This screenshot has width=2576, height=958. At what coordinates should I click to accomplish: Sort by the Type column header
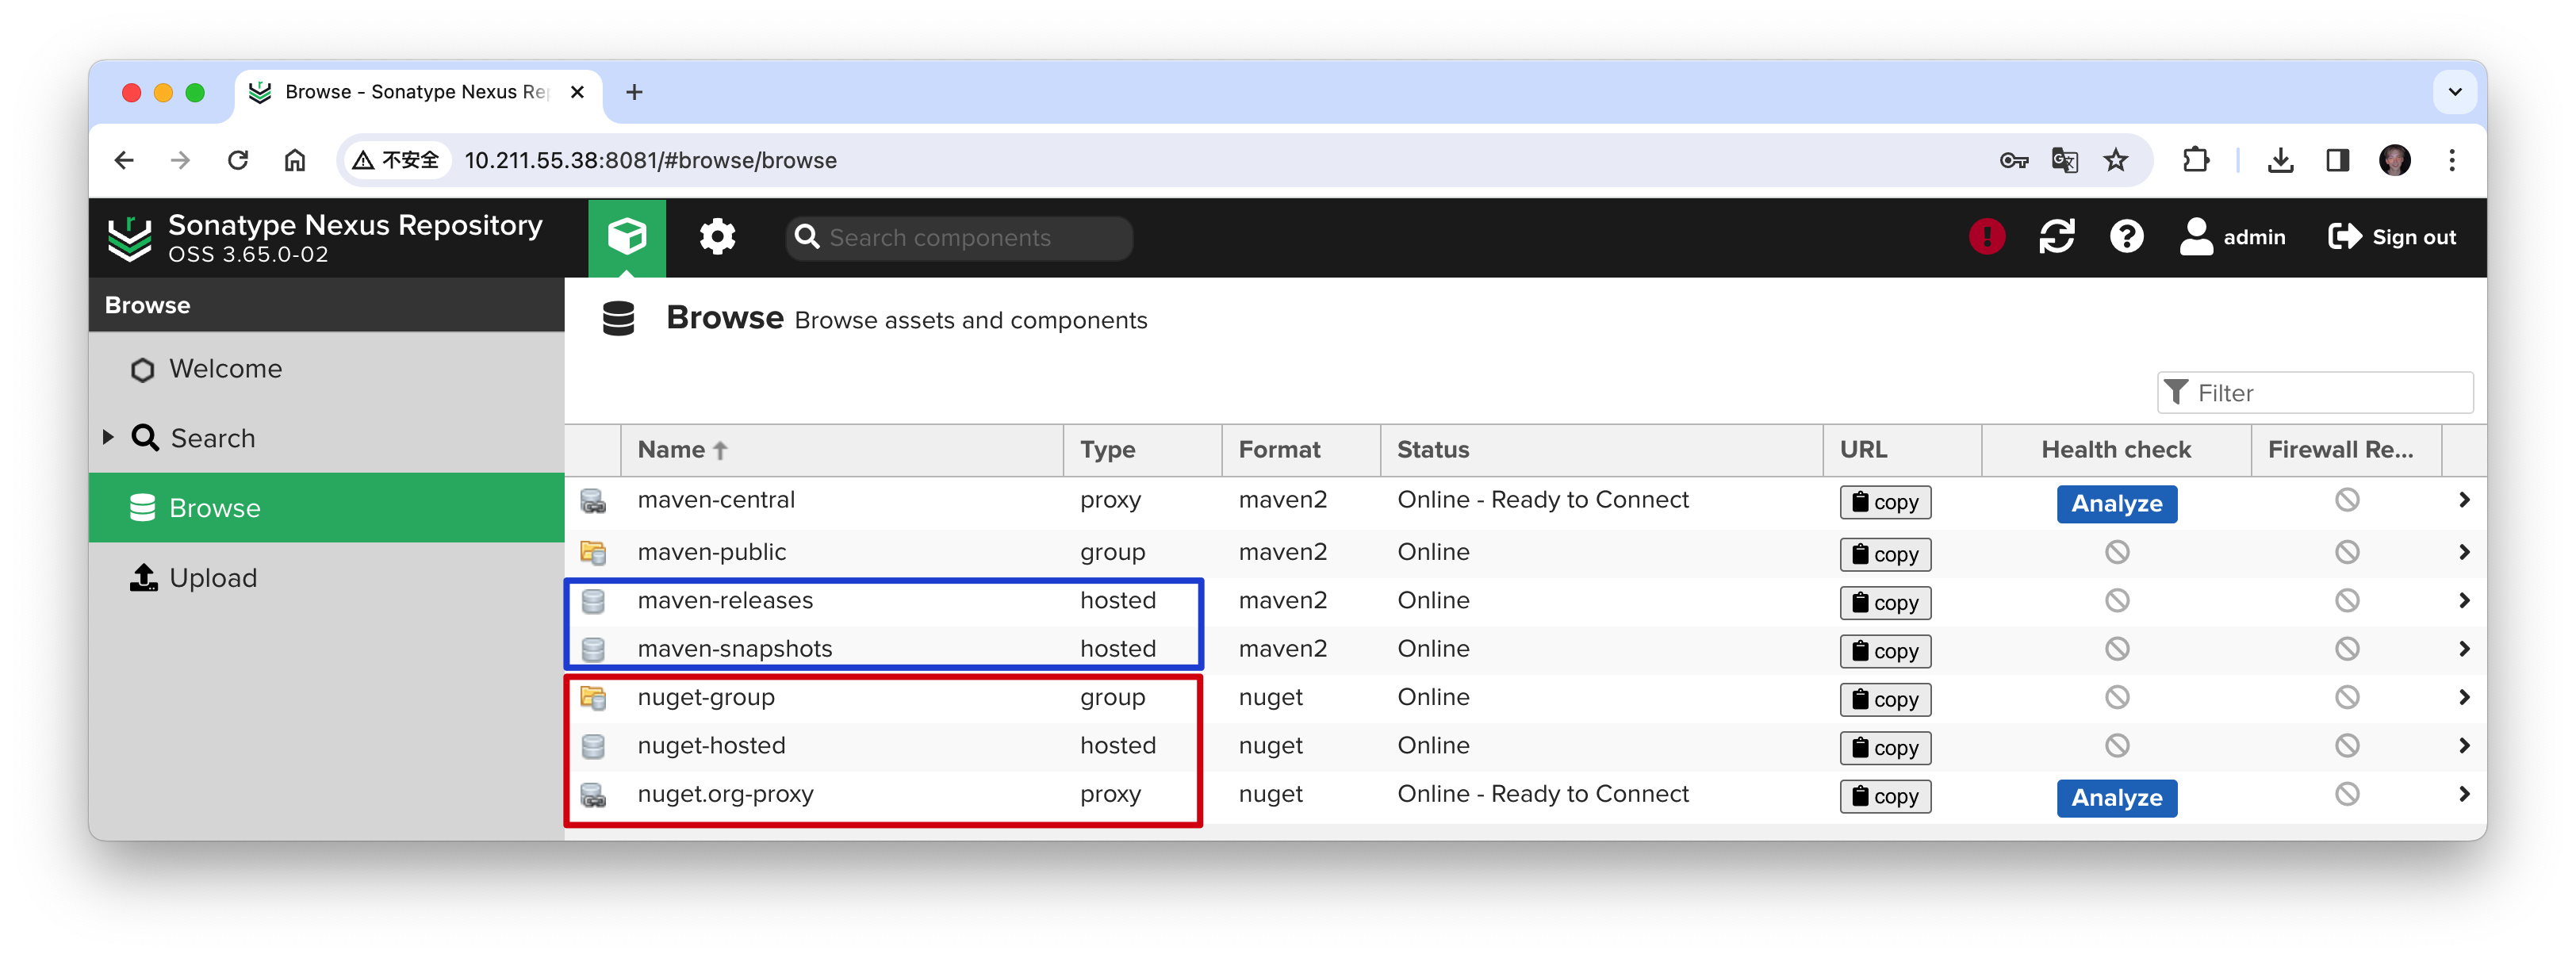pos(1142,450)
